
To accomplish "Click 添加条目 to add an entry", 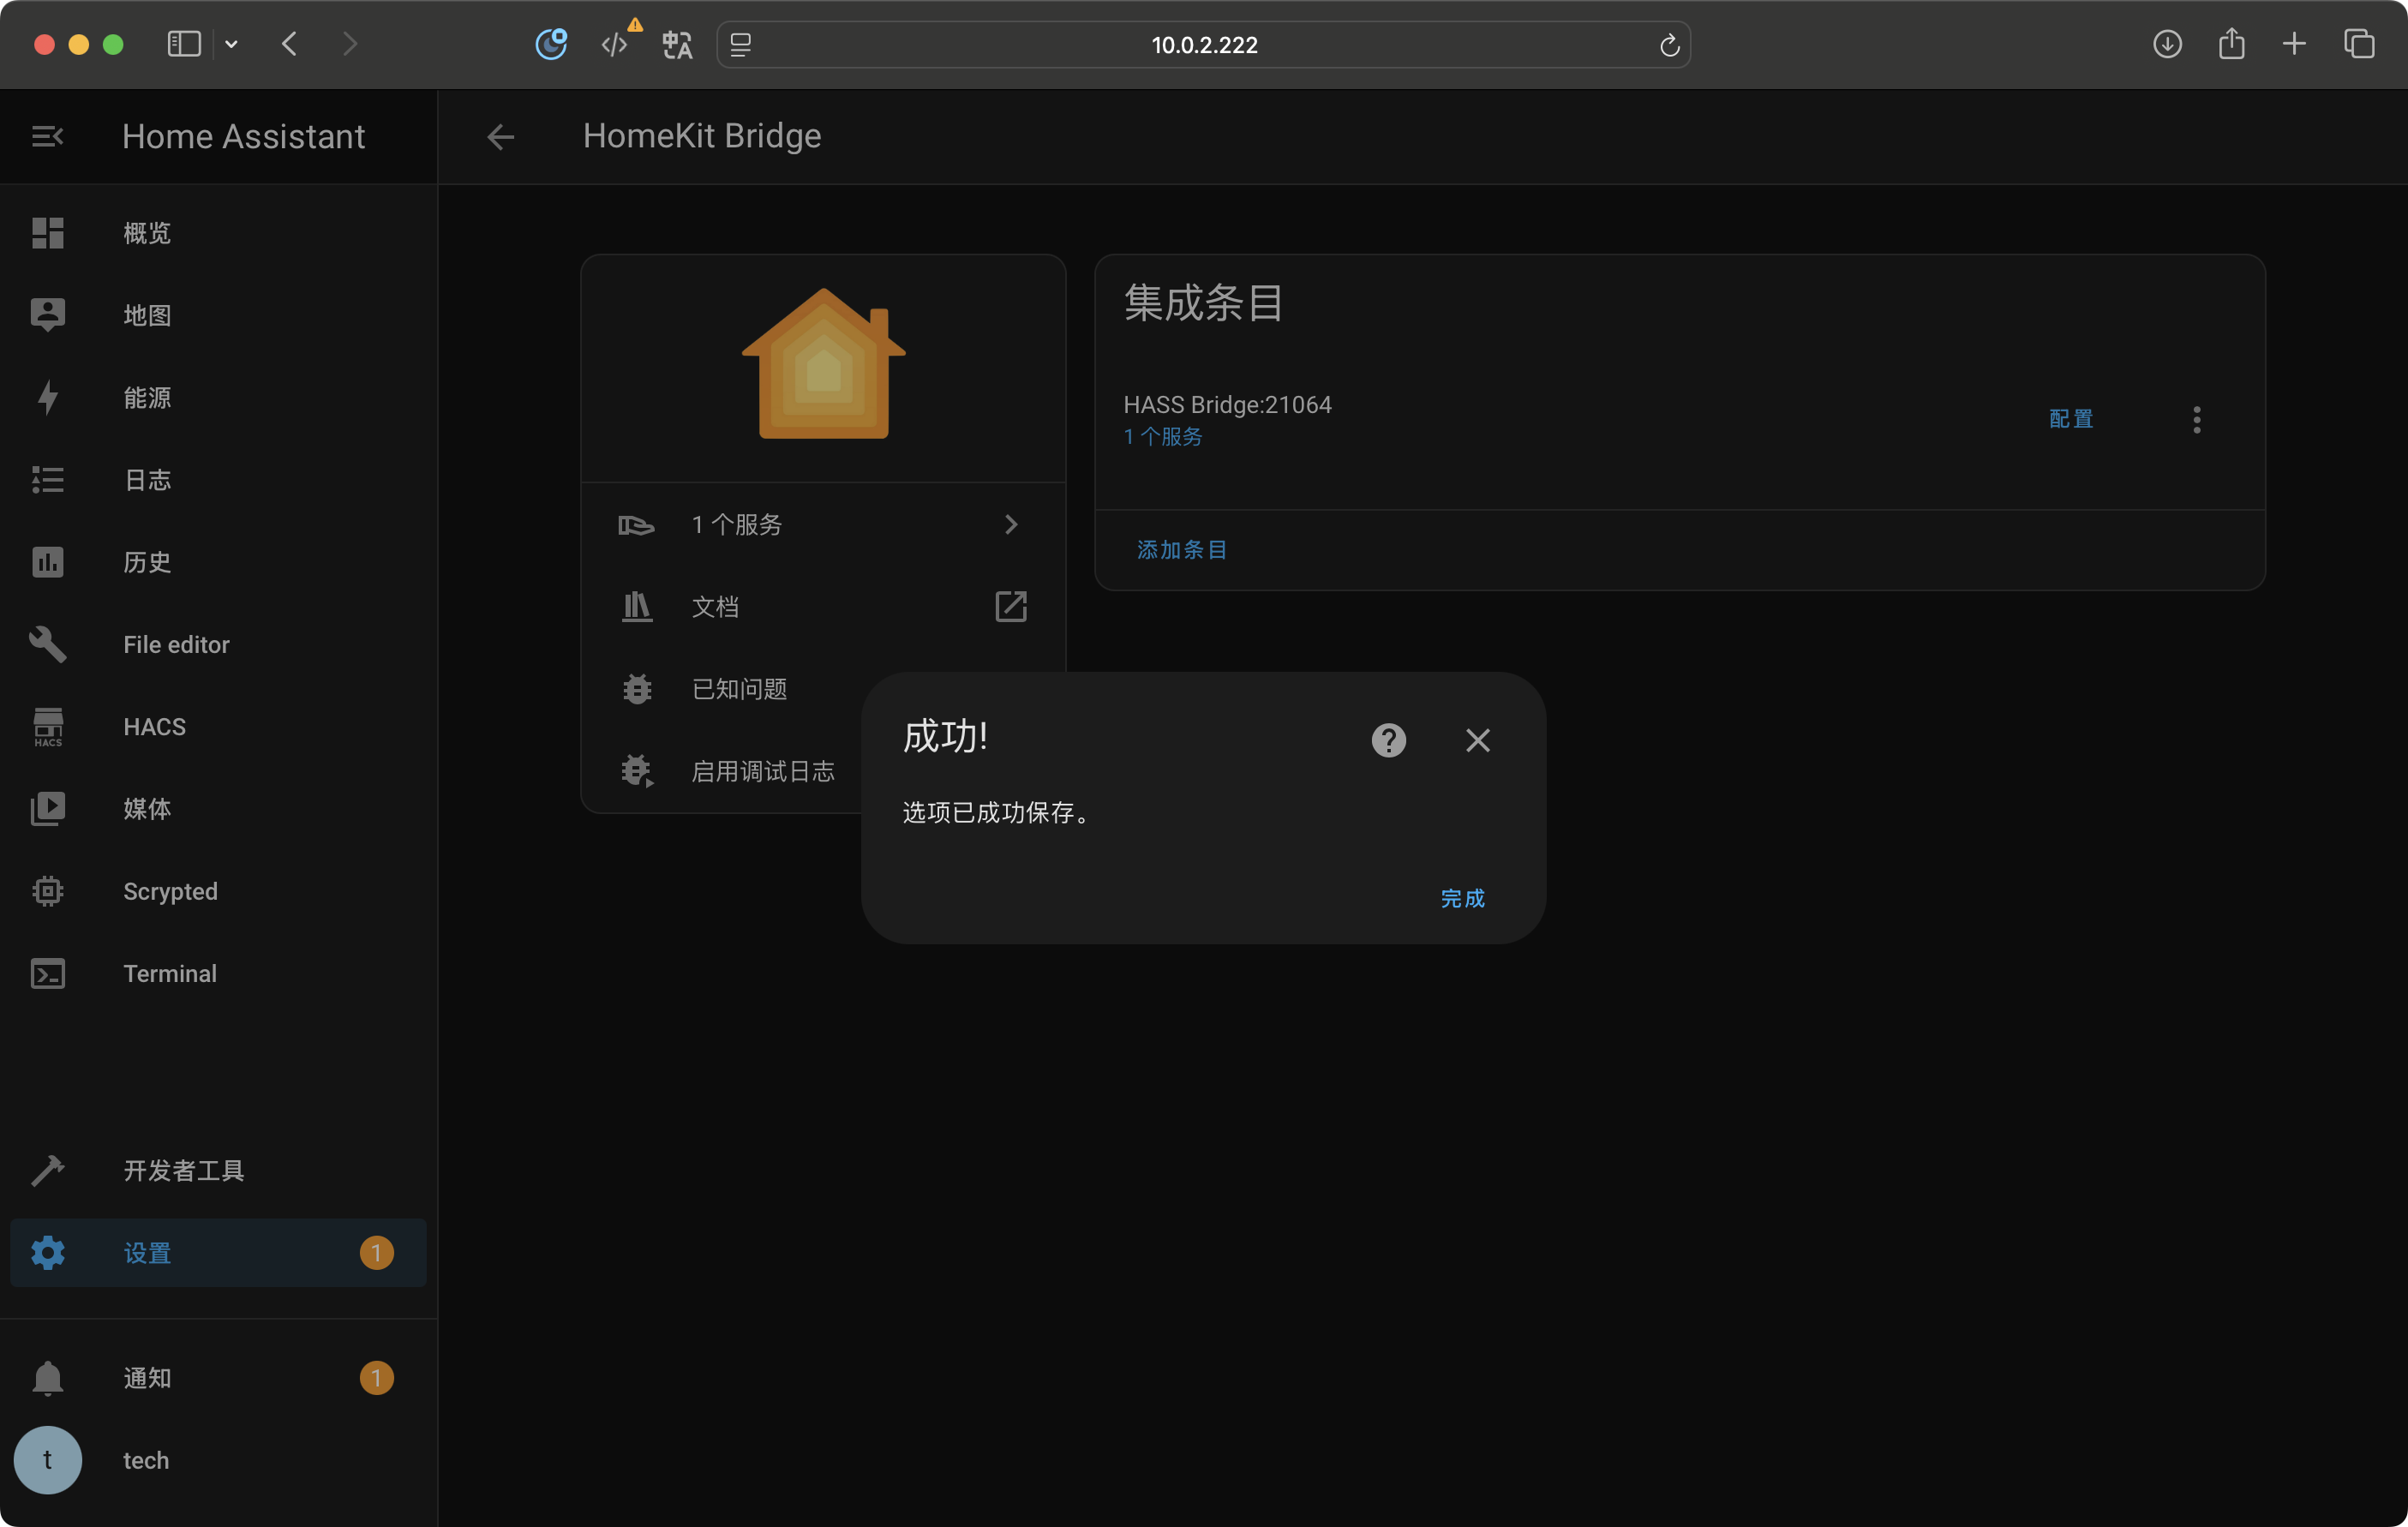I will 1181,550.
